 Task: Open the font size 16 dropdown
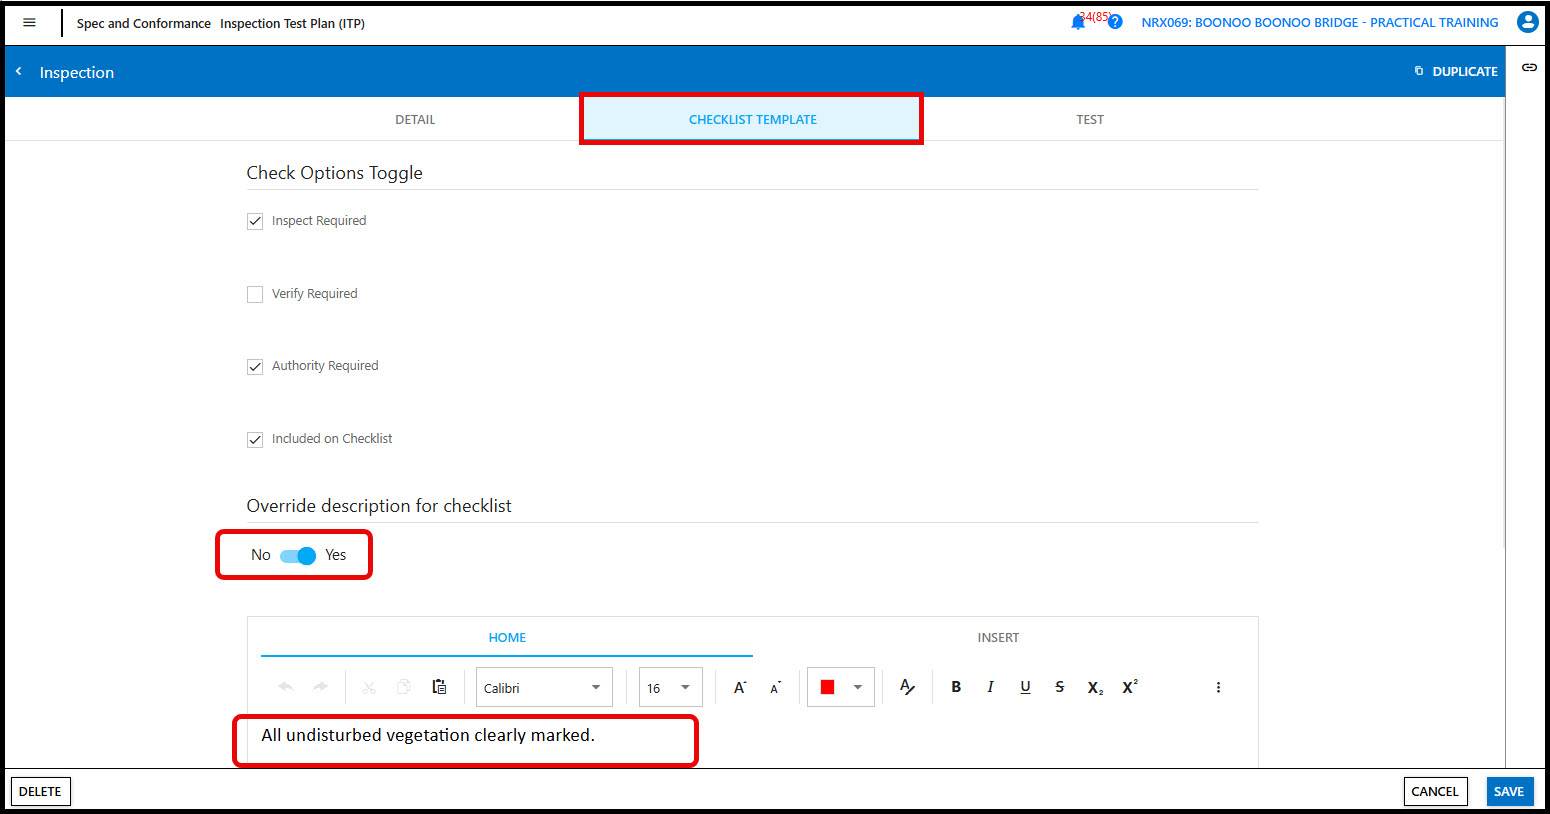pos(670,688)
